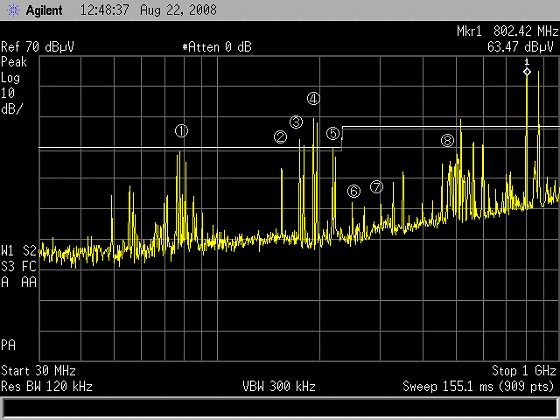The height and width of the screenshot is (420, 560).
Task: Click the A AA status label
Action: (x=19, y=282)
